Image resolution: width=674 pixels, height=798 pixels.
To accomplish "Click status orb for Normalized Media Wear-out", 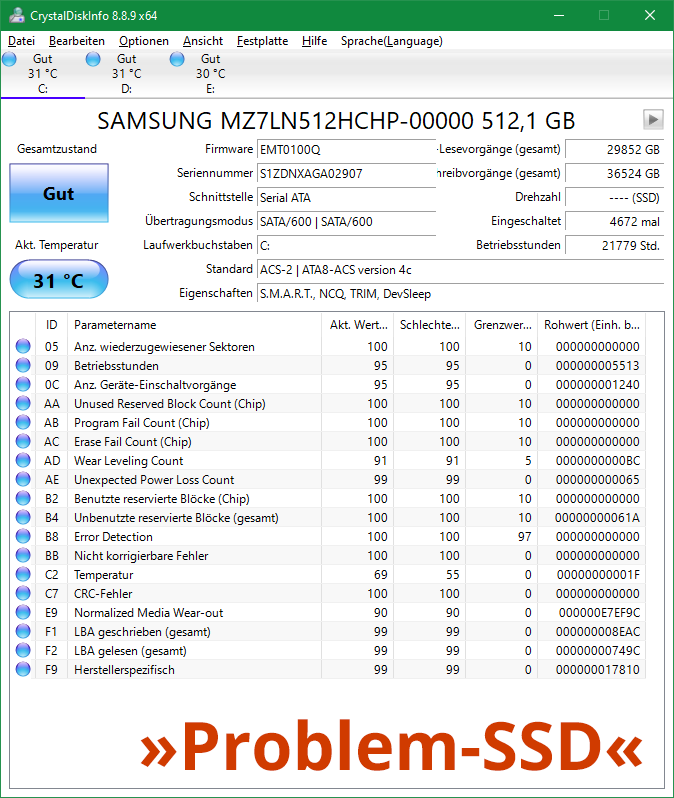I will pos(23,612).
